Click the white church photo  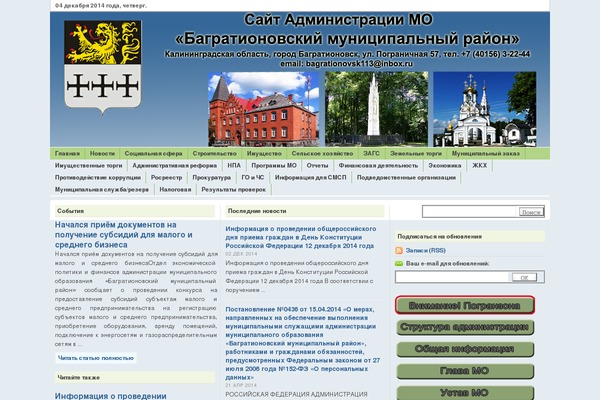[484, 109]
